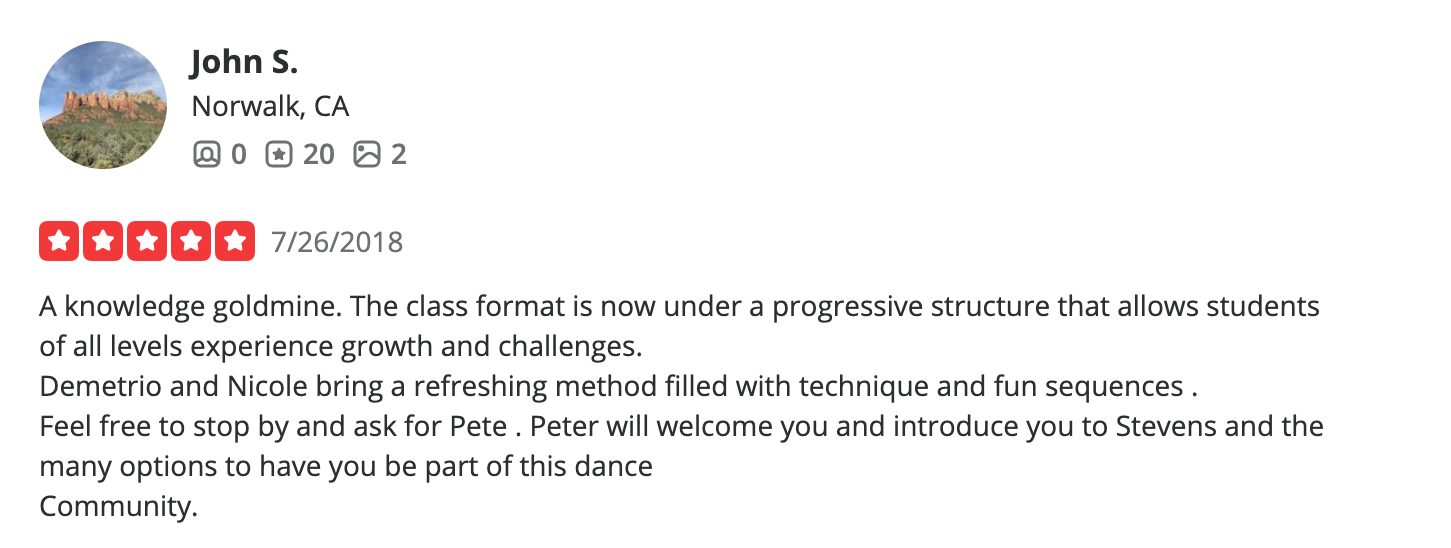1451x548 pixels.
Task: Click the 'of all levels experience growth' line
Action: coord(341,347)
